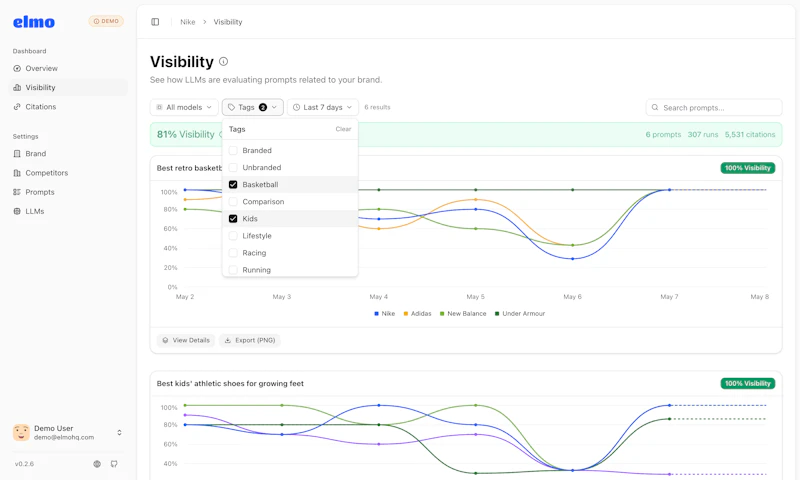The width and height of the screenshot is (800, 480).
Task: Open the Last 7 days dropdown
Action: coord(323,107)
